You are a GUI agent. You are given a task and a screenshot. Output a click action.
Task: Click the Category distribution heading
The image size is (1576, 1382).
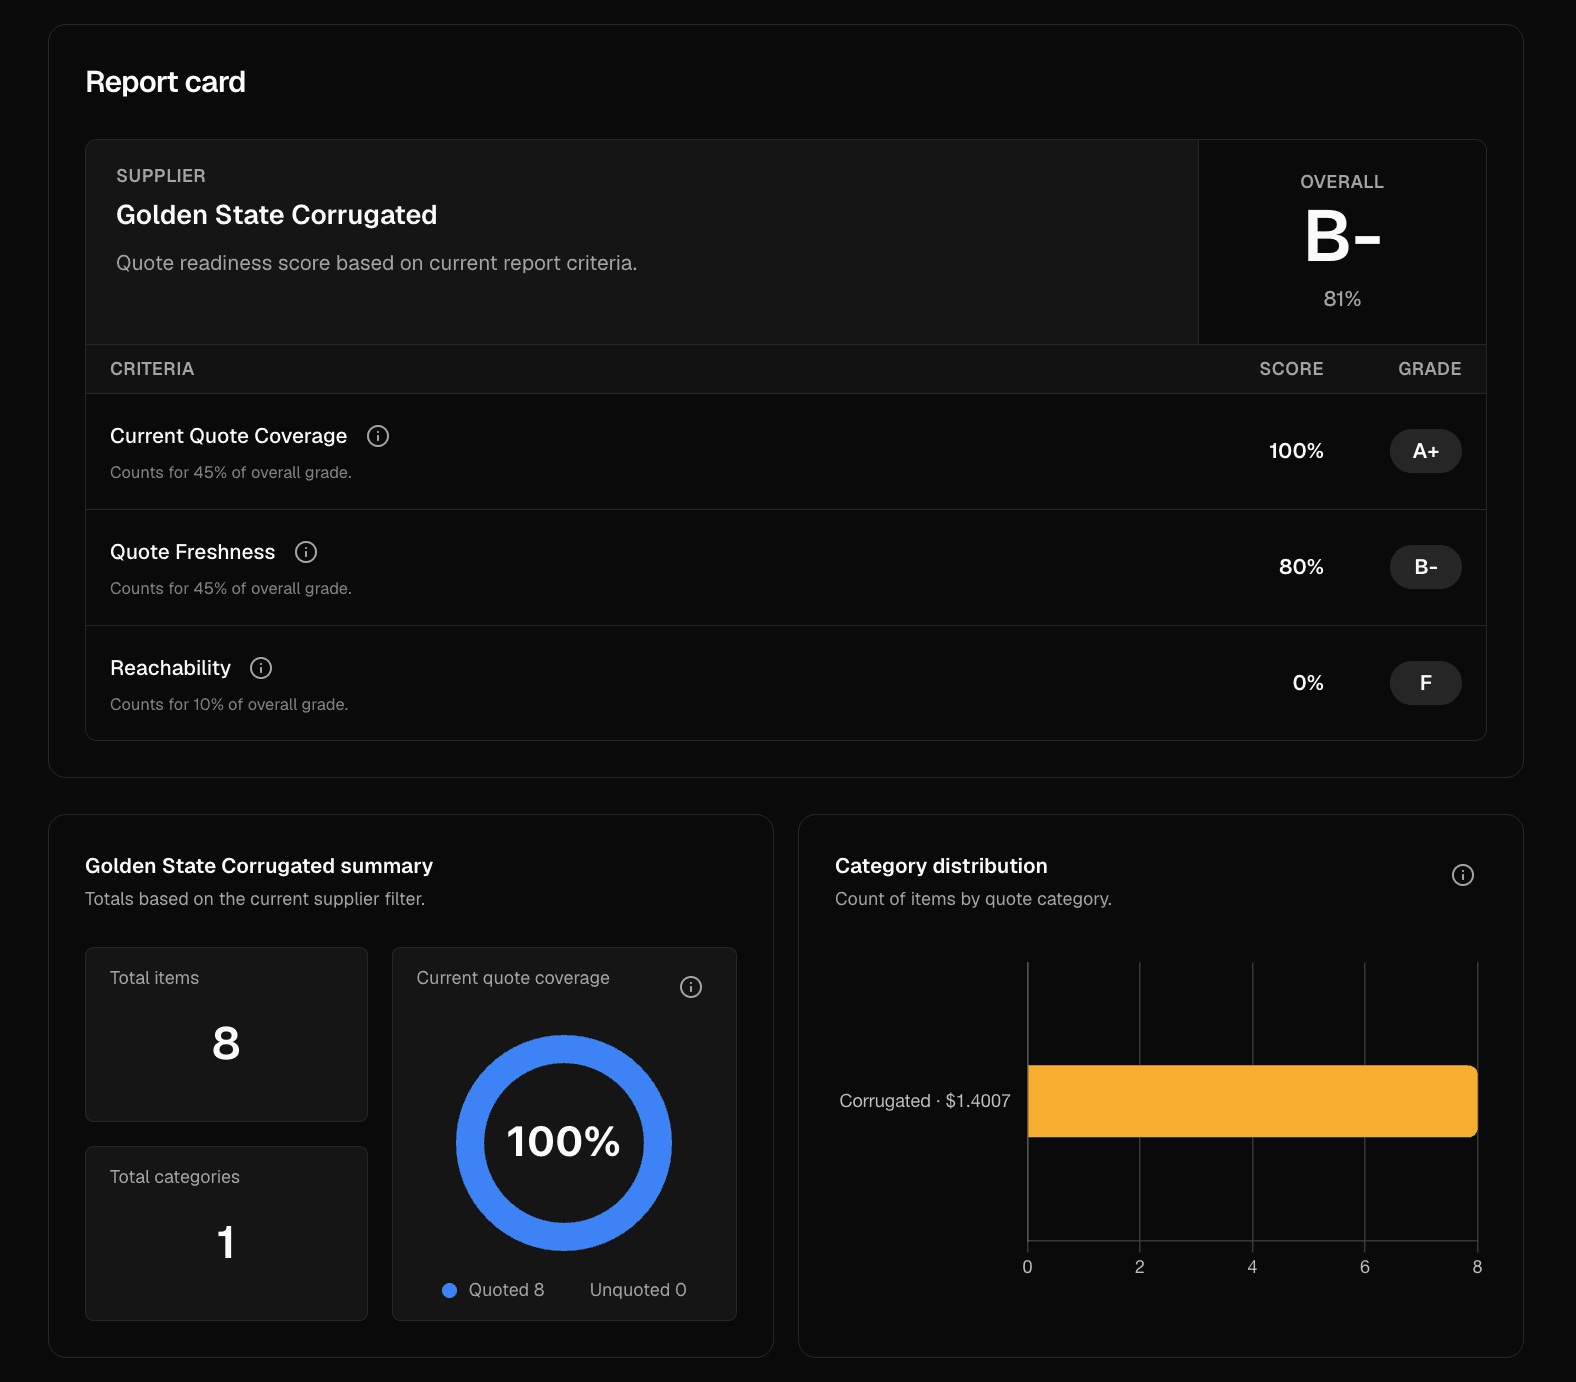coord(941,866)
